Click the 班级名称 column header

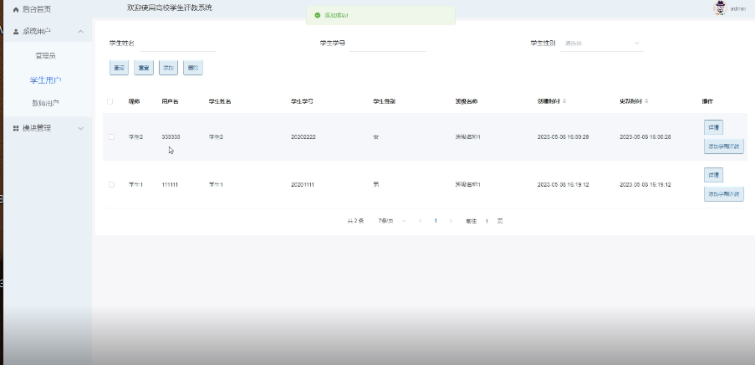467,102
